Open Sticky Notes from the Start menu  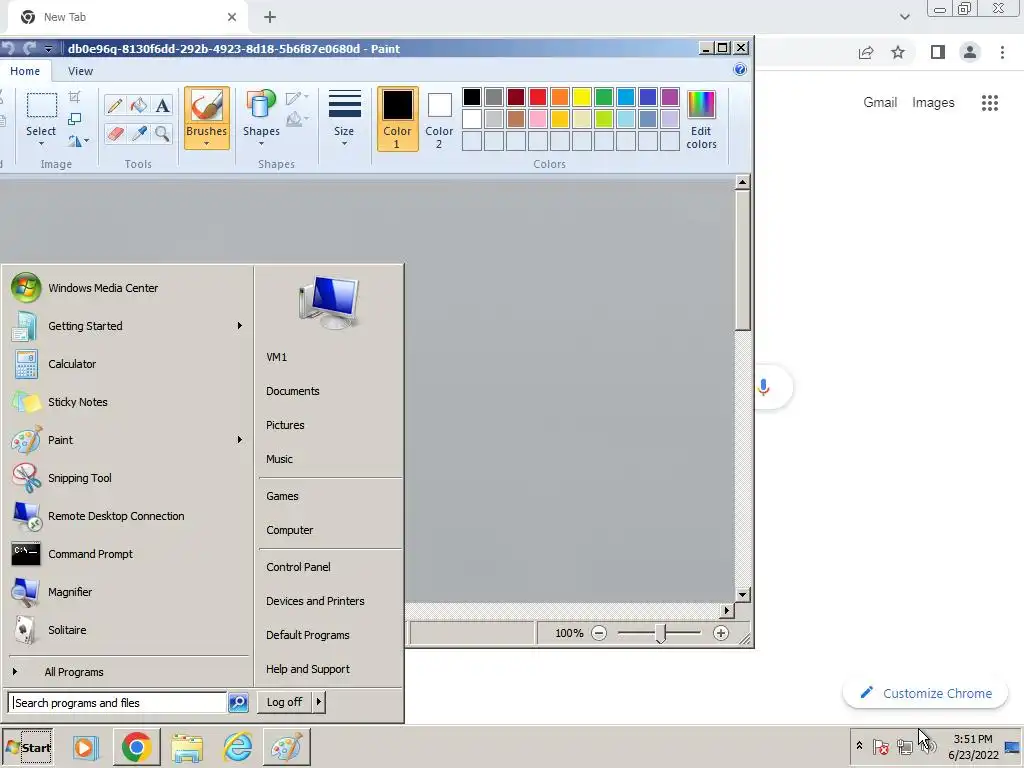click(129, 402)
